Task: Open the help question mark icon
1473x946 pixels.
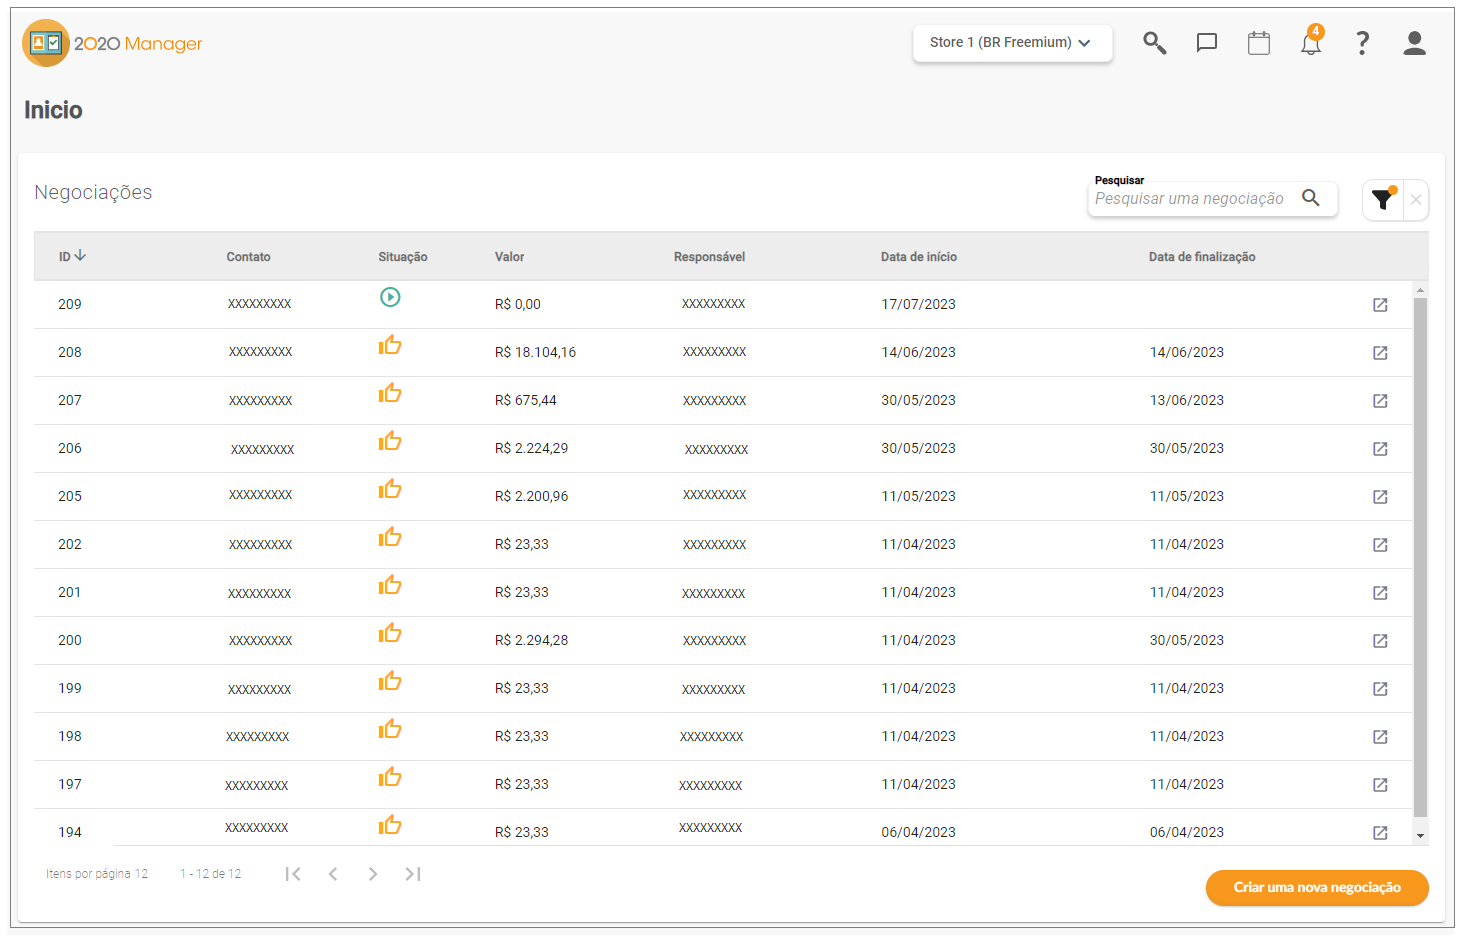Action: coord(1362,43)
